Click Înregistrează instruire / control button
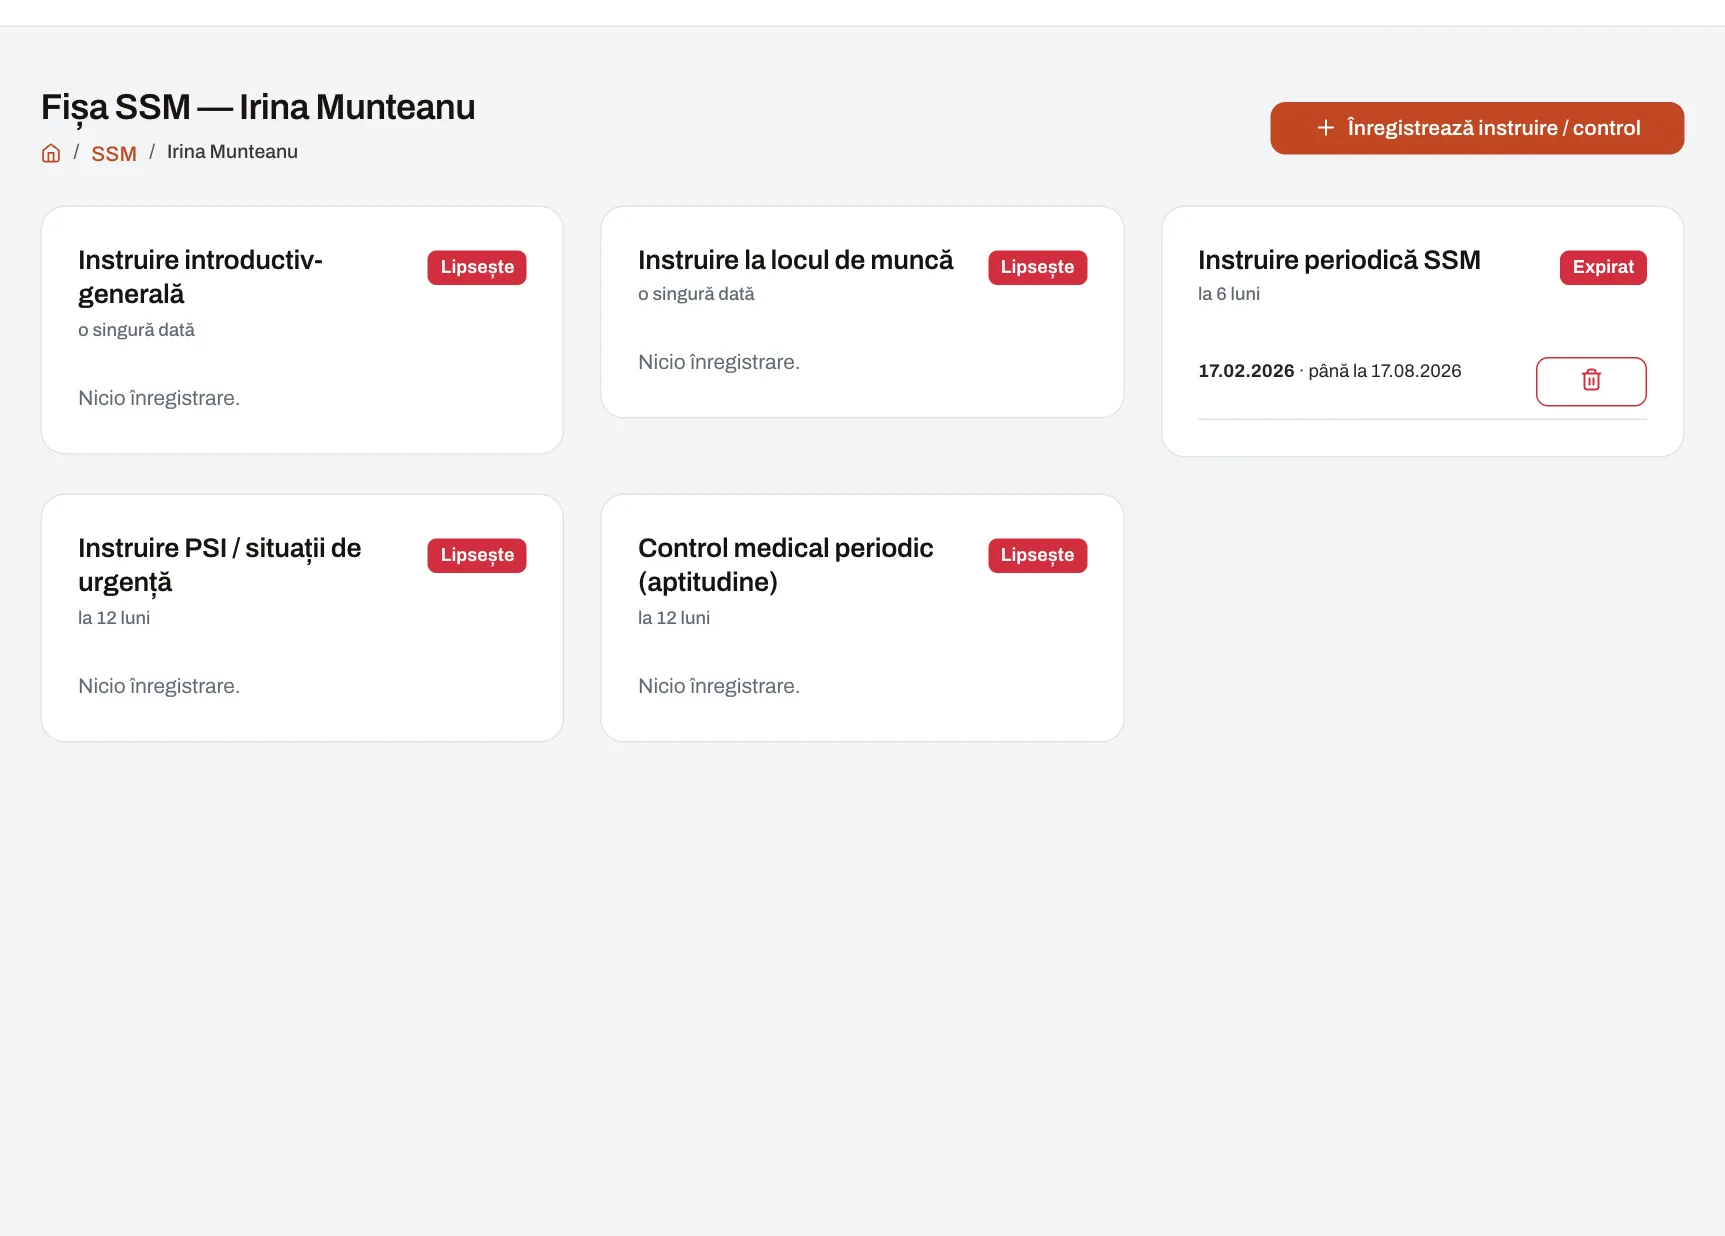The image size is (1725, 1236). 1477,128
